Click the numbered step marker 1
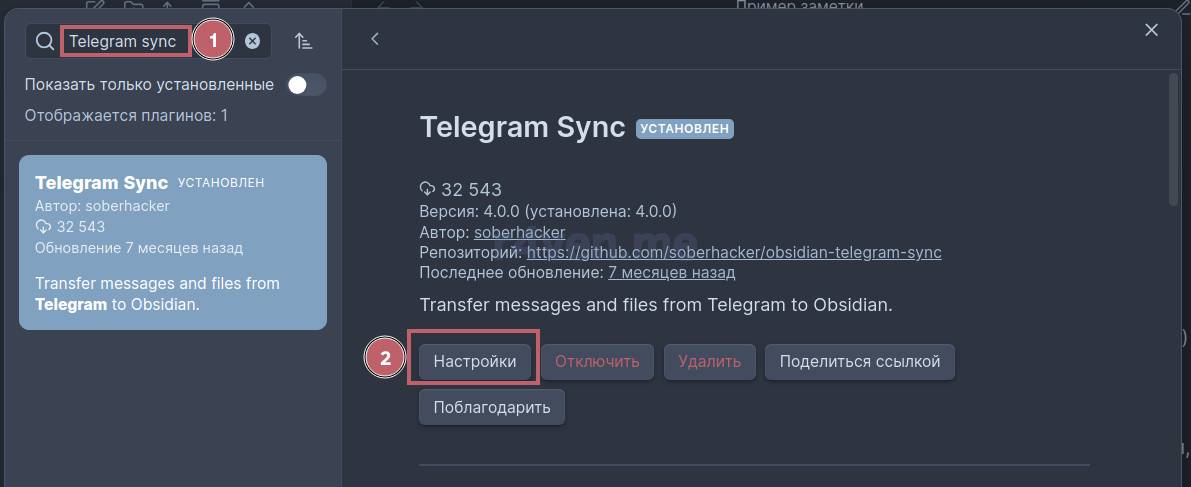Viewport: 1191px width, 487px height. [212, 41]
